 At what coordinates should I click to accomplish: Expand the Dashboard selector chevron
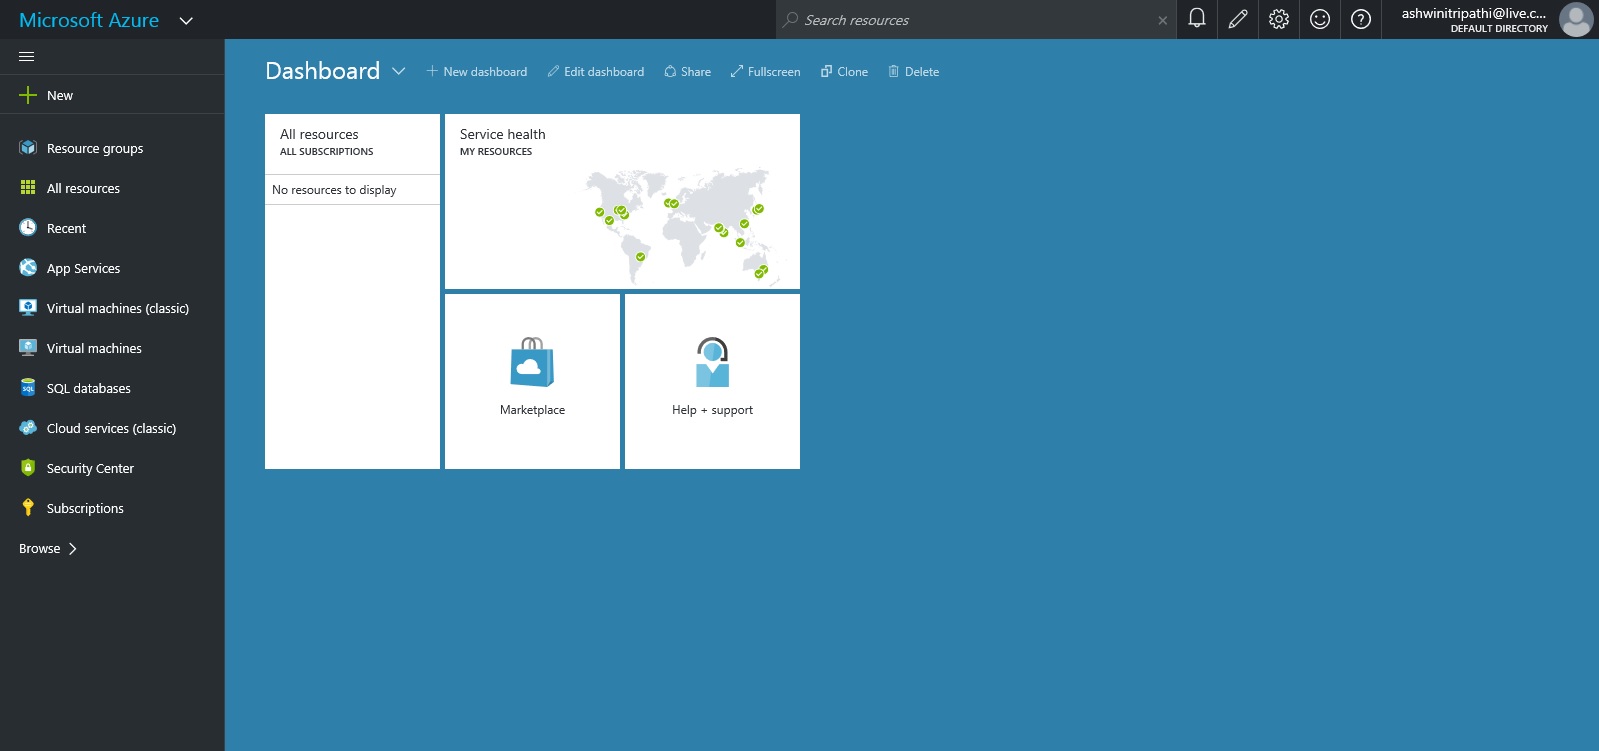coord(399,71)
